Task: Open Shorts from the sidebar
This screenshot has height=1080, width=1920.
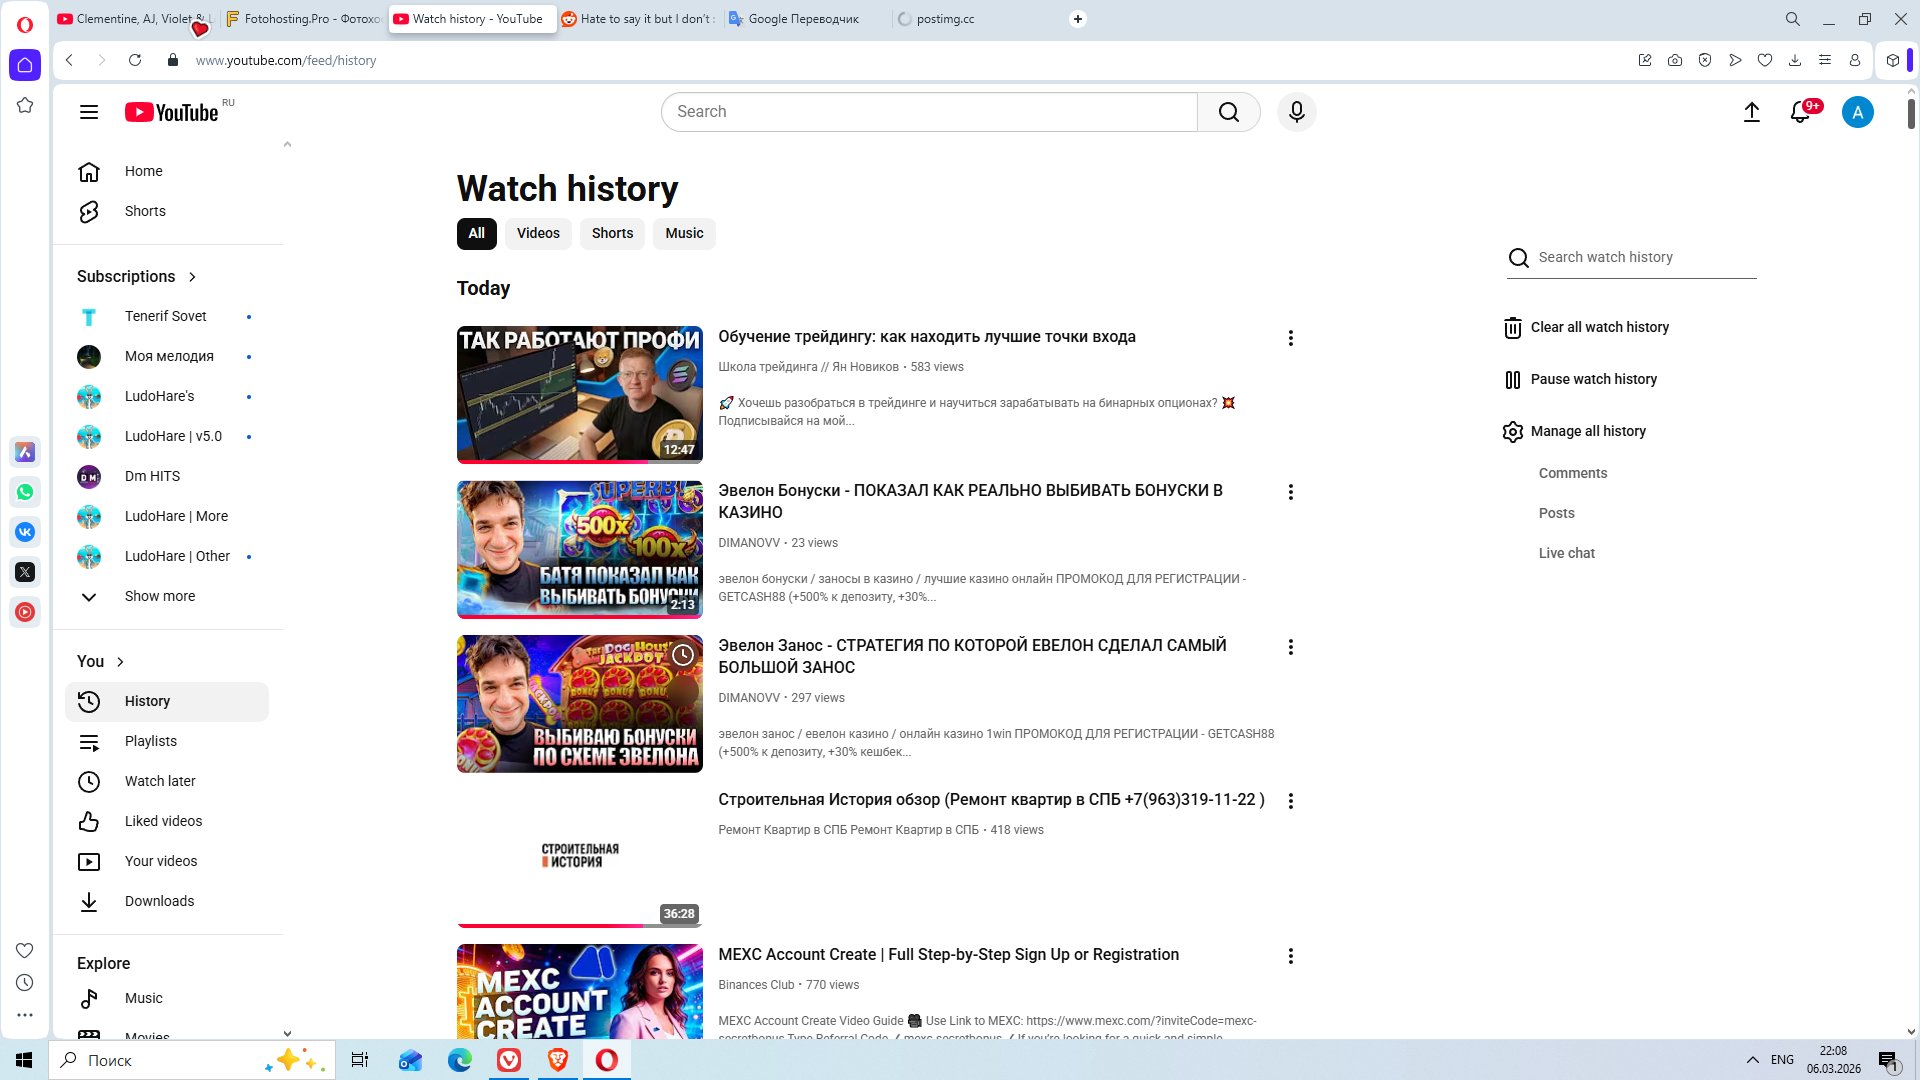Action: click(145, 211)
